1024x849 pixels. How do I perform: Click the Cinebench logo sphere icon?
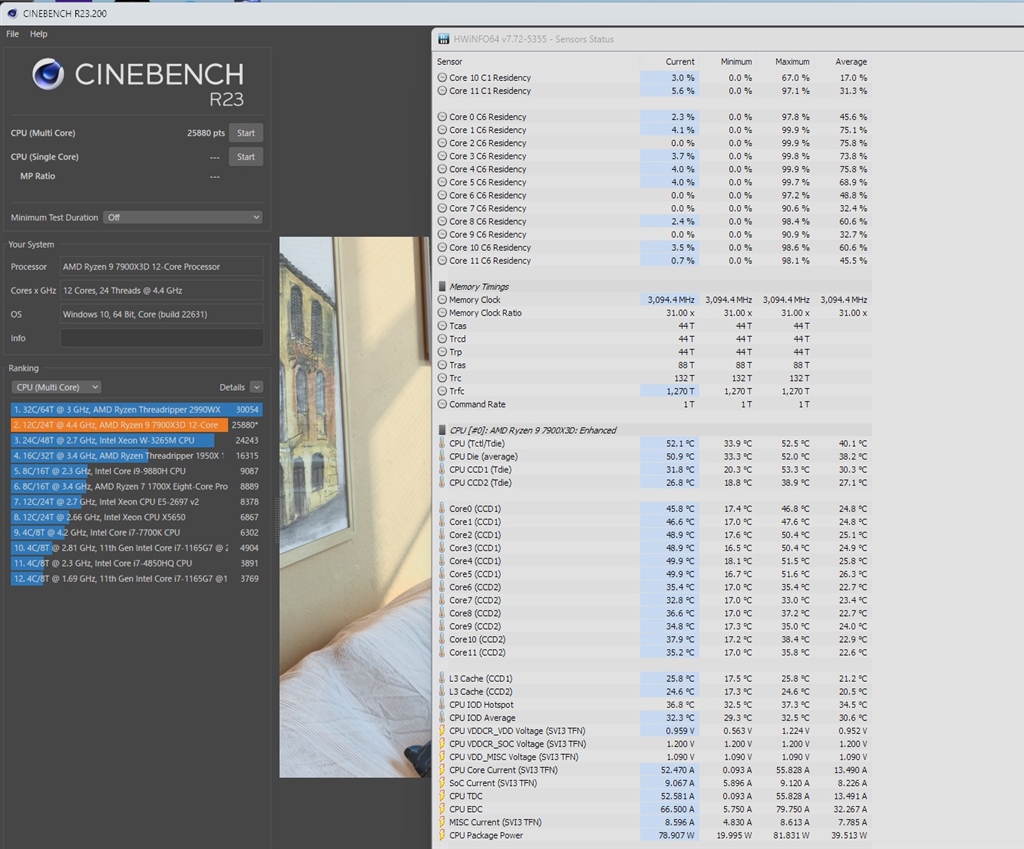click(x=48, y=74)
